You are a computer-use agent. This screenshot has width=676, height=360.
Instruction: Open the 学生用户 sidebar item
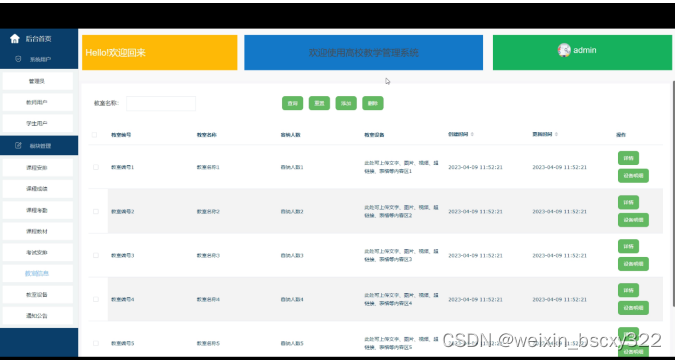tap(38, 124)
